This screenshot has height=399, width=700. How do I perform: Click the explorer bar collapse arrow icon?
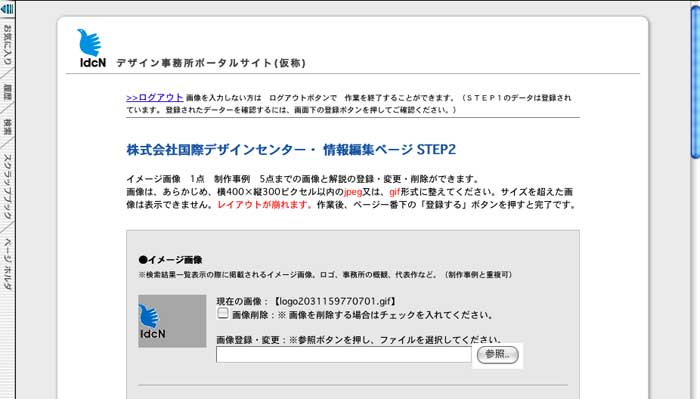[x=7, y=9]
